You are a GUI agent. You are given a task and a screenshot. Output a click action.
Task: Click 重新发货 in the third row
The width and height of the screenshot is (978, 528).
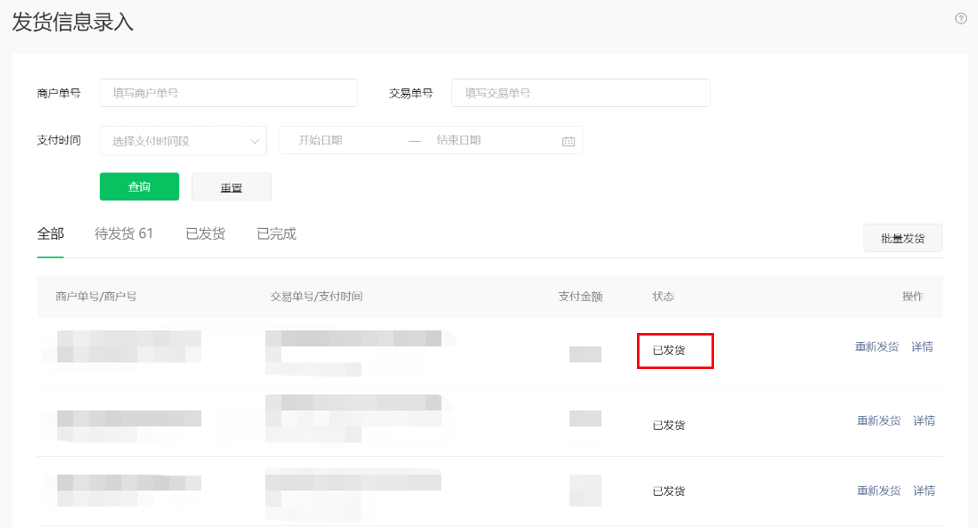click(x=878, y=491)
